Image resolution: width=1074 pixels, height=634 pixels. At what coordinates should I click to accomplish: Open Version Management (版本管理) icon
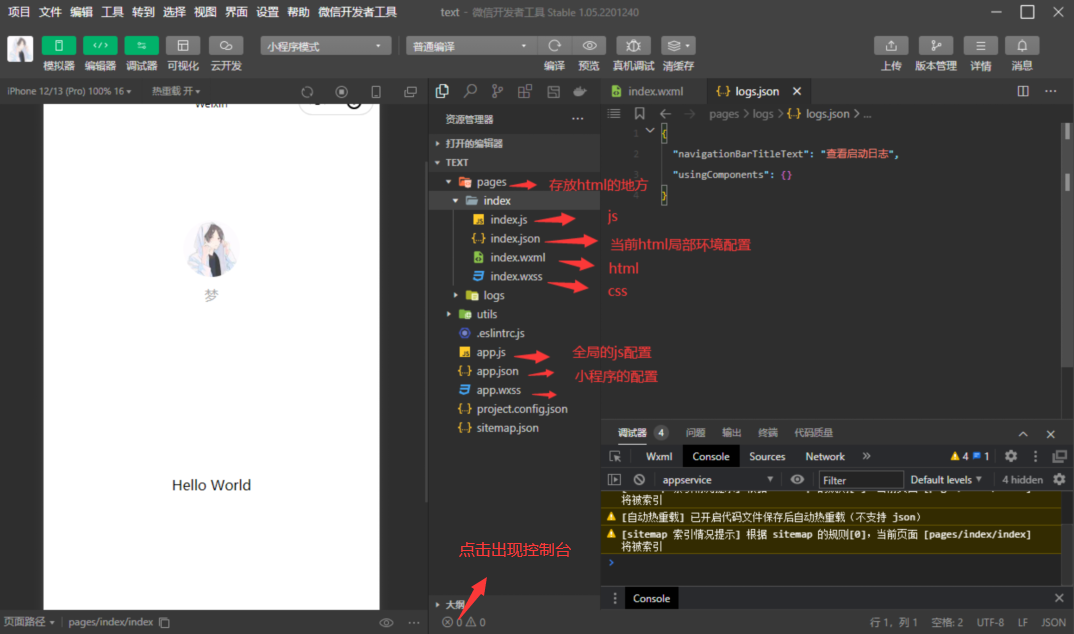pyautogui.click(x=935, y=46)
